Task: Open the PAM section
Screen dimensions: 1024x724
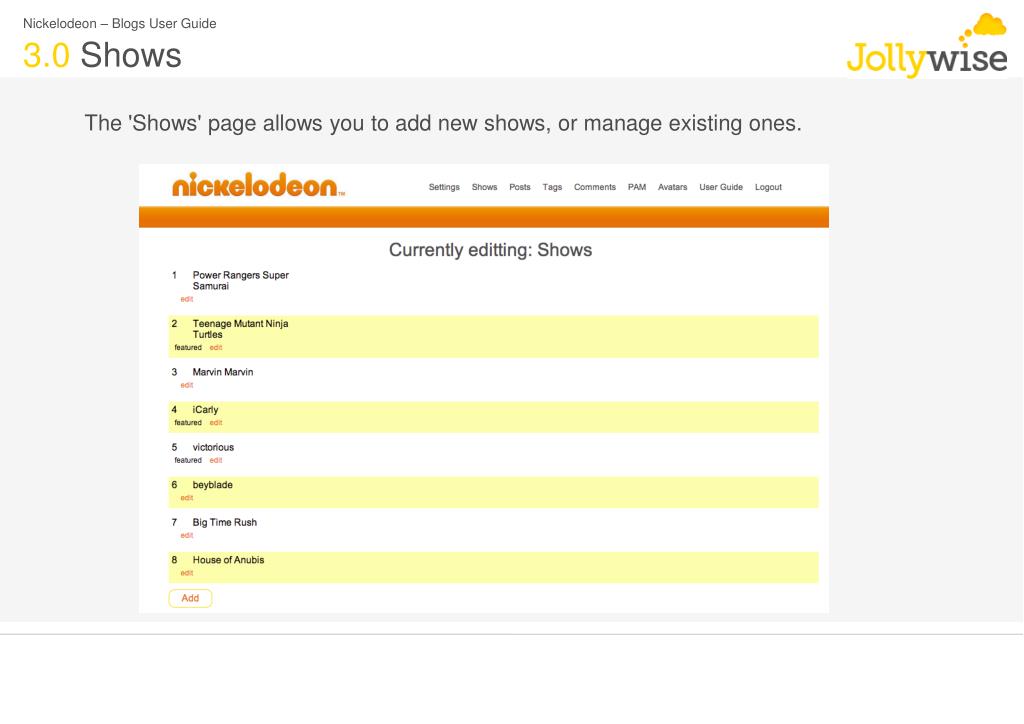Action: [x=637, y=187]
